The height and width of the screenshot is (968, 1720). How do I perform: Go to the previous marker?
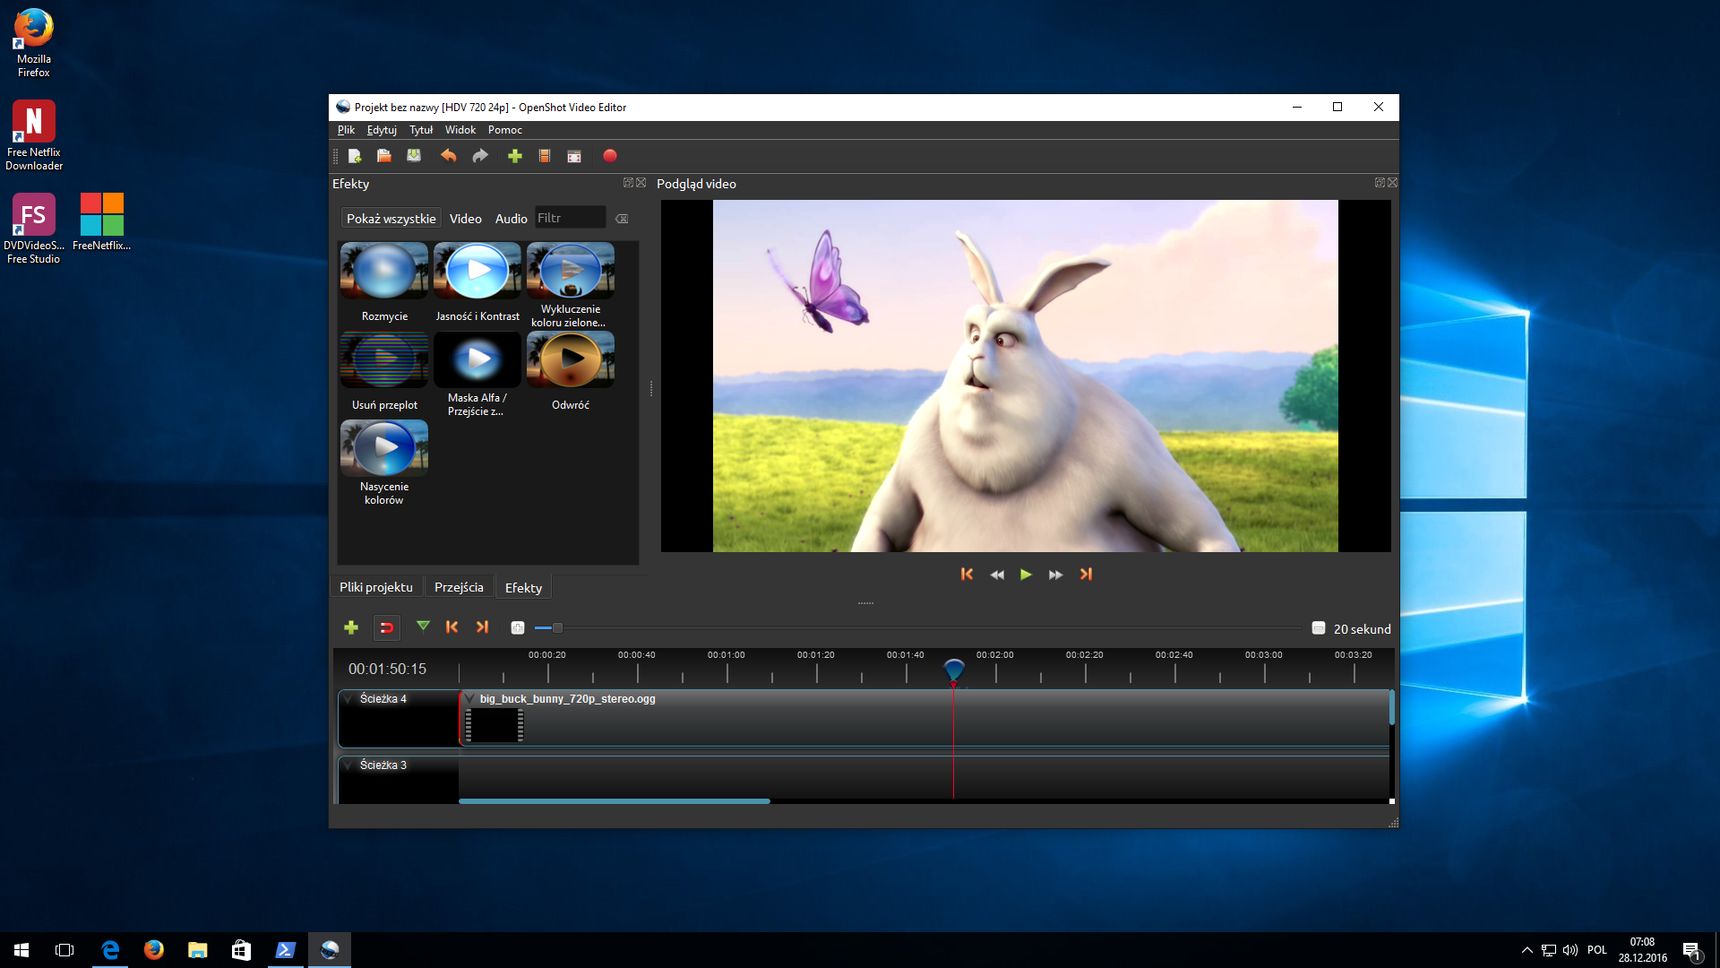point(452,627)
